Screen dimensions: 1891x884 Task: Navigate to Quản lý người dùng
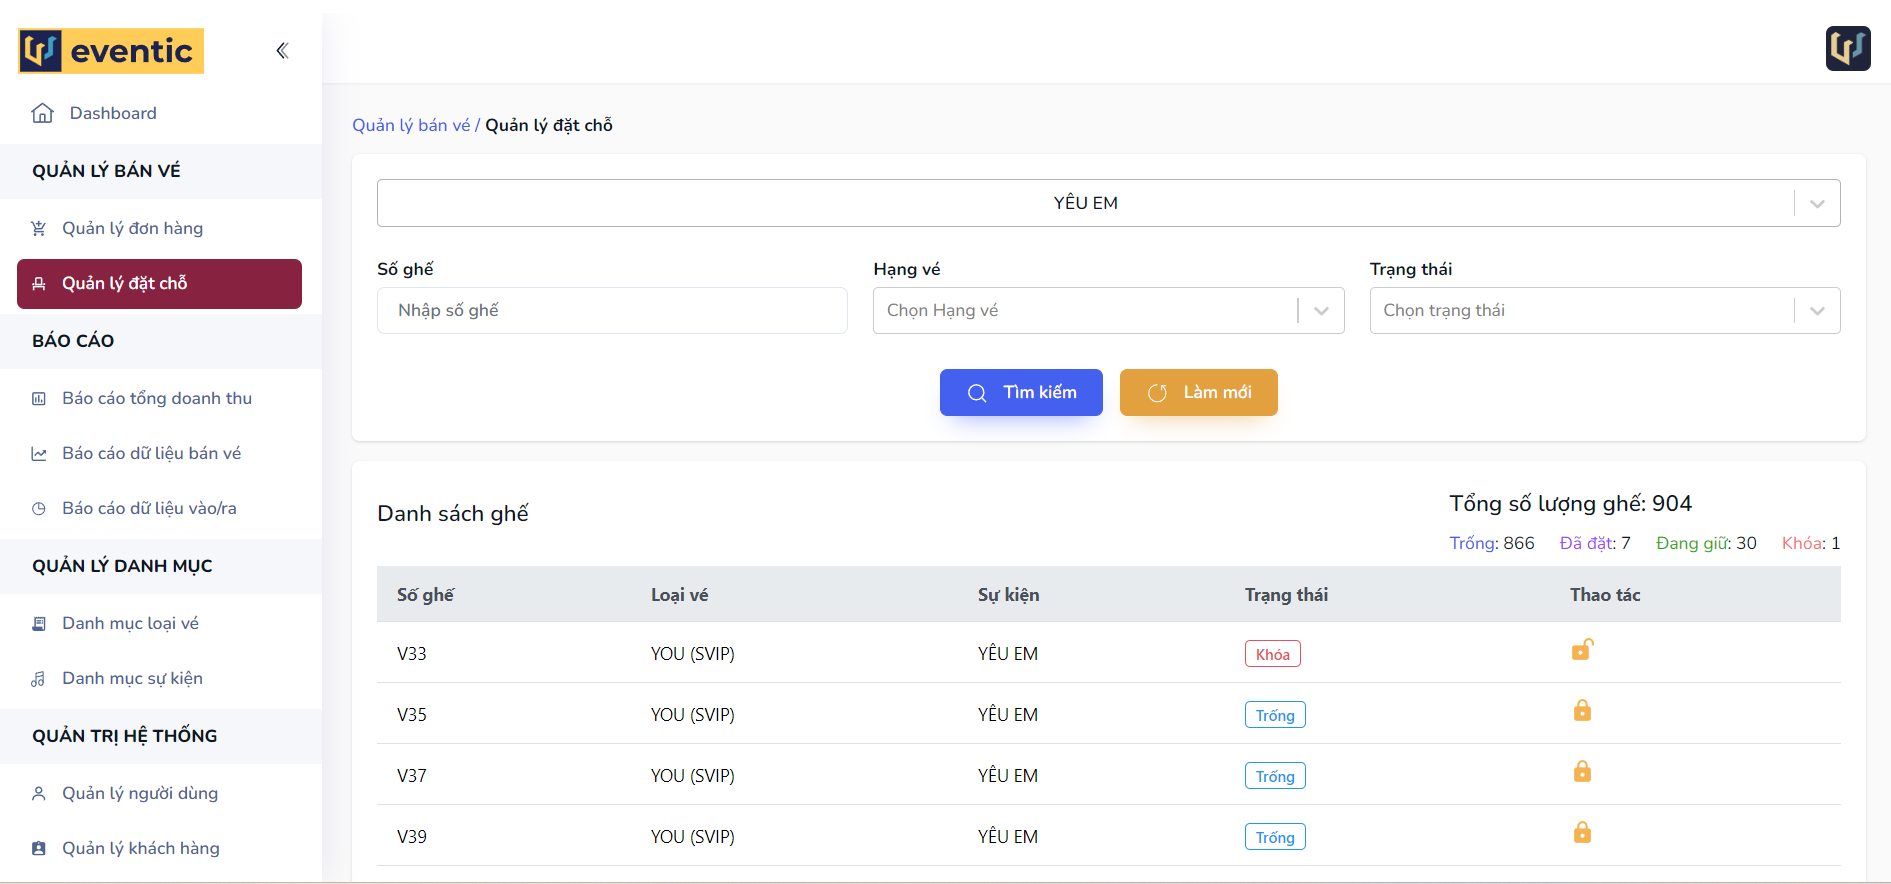[x=139, y=794]
